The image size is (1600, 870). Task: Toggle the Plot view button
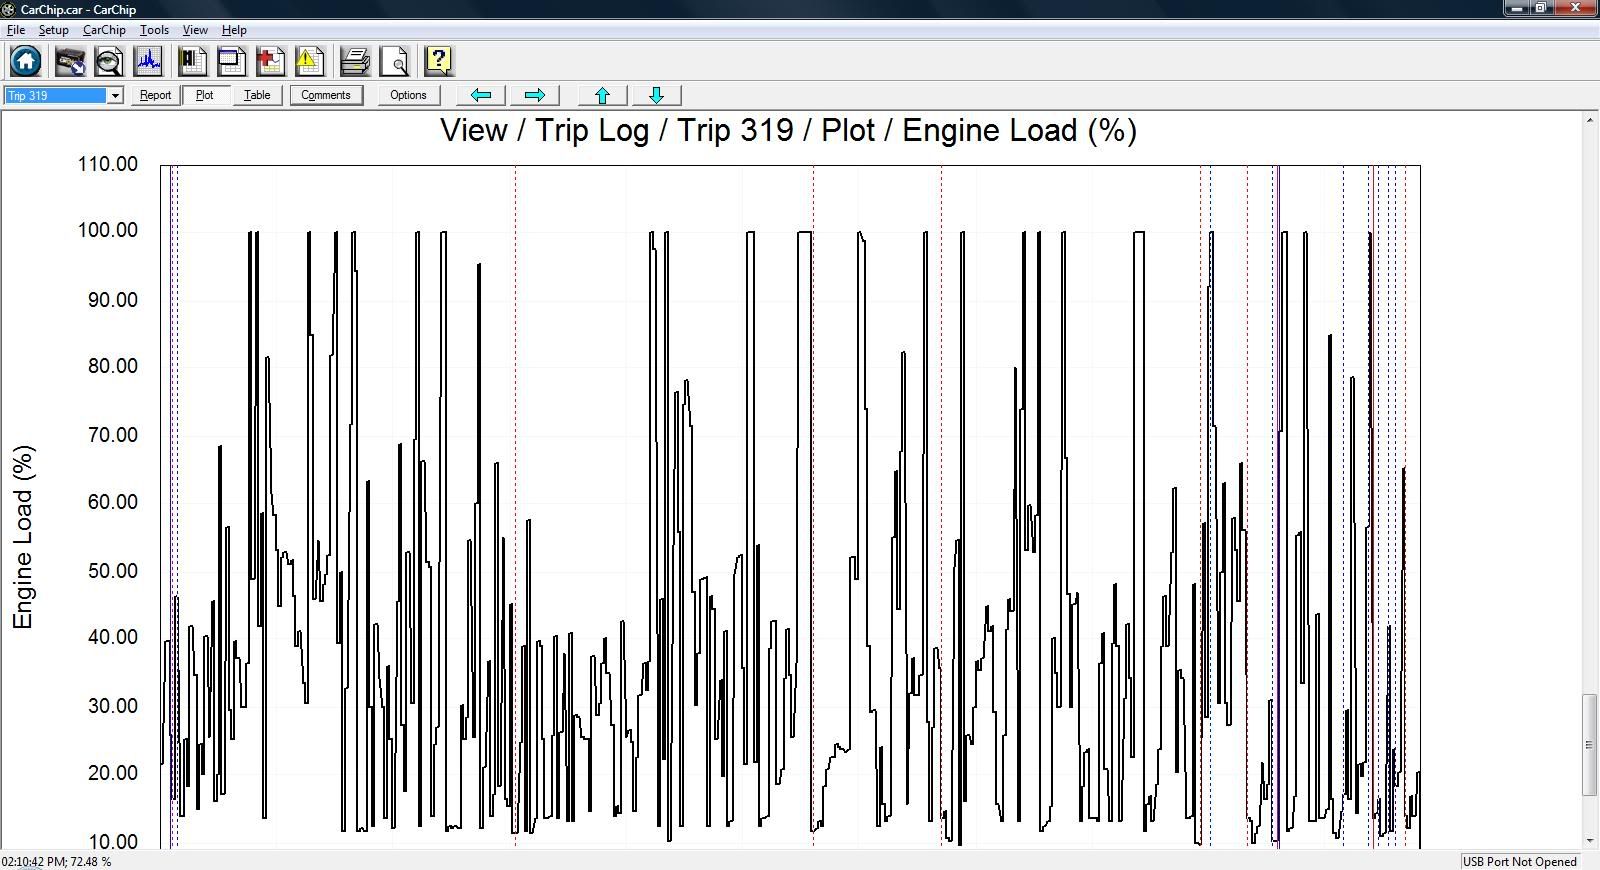tap(205, 95)
